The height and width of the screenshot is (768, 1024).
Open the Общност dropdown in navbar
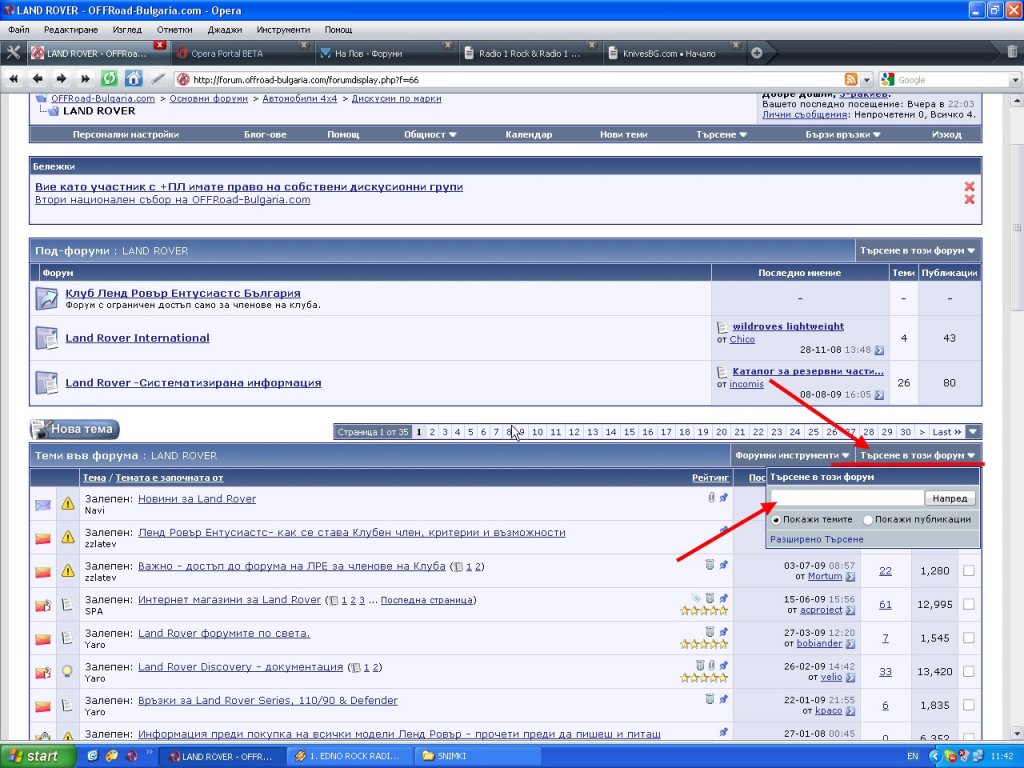point(430,134)
